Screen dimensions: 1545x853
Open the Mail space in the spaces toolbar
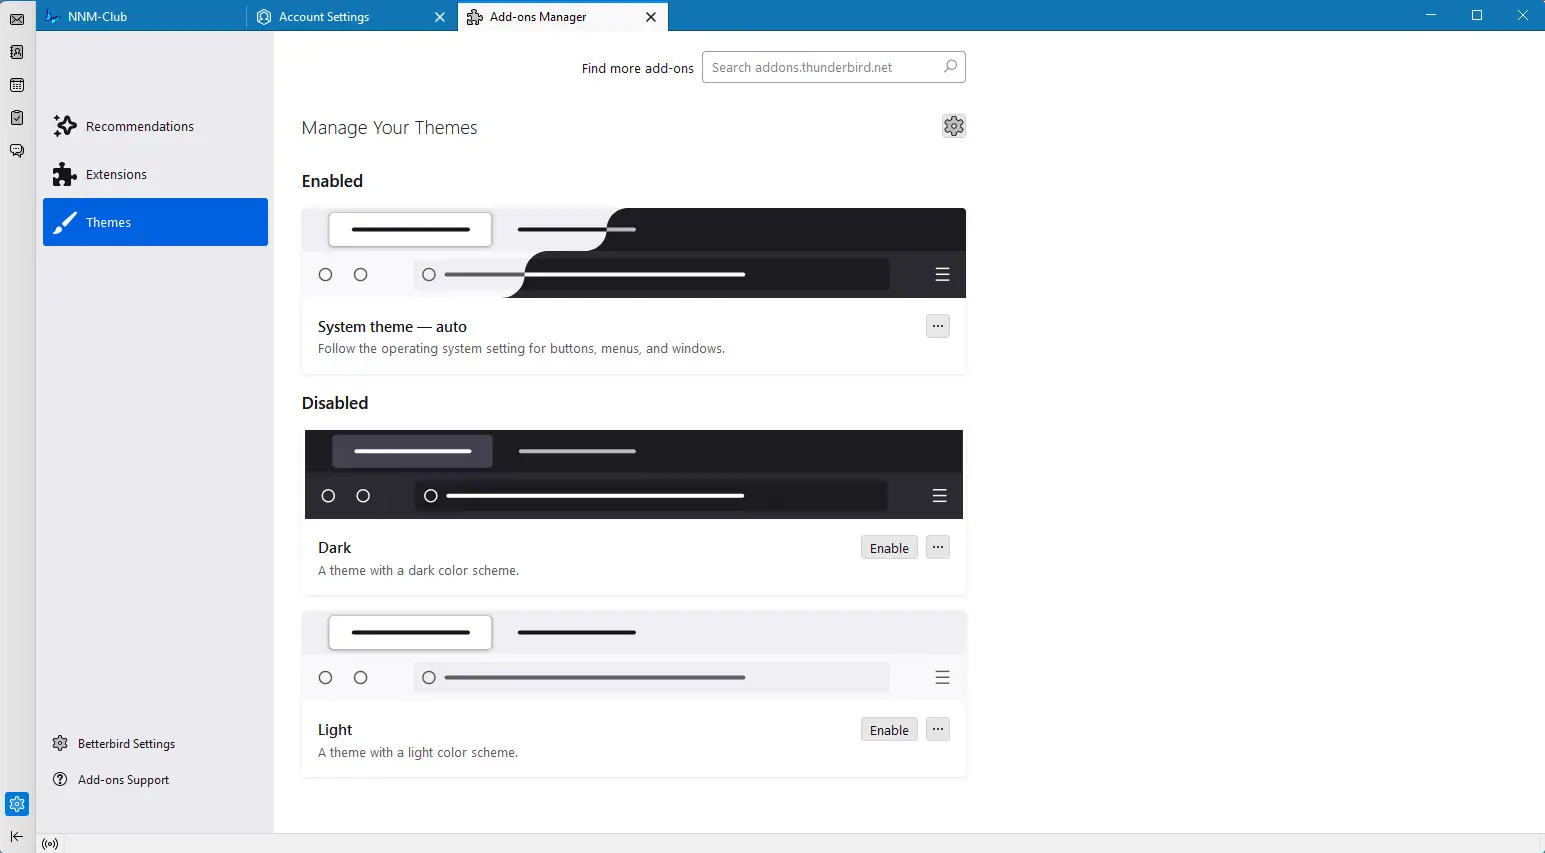click(x=17, y=19)
